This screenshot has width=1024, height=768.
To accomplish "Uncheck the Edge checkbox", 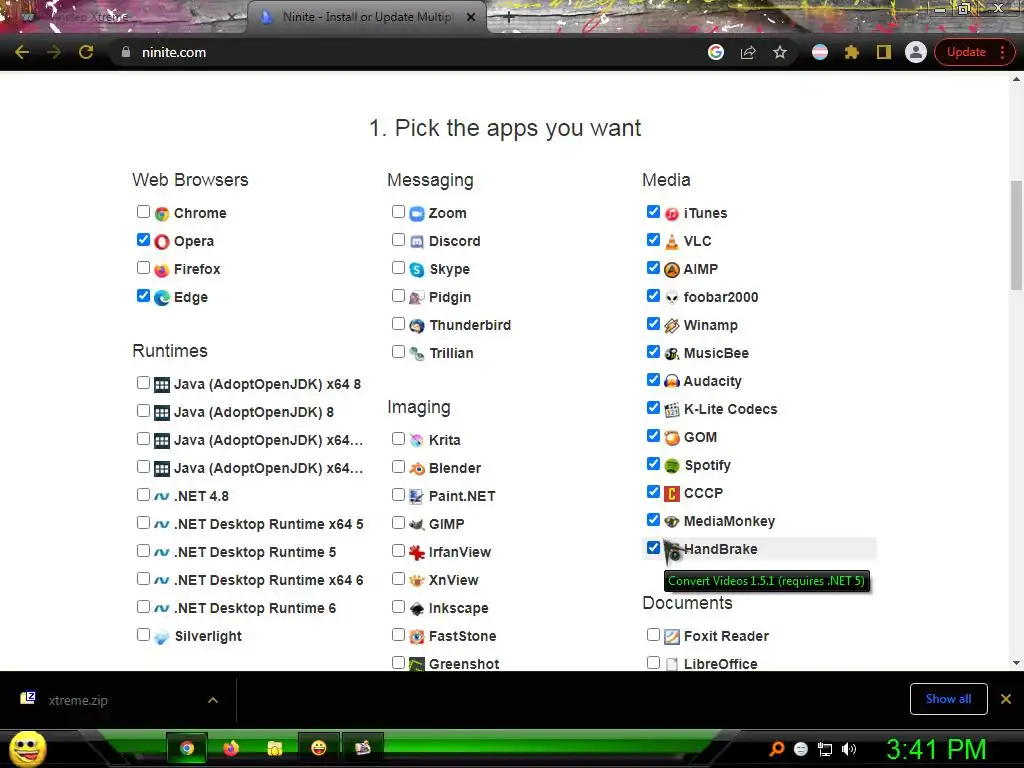I will point(143,296).
